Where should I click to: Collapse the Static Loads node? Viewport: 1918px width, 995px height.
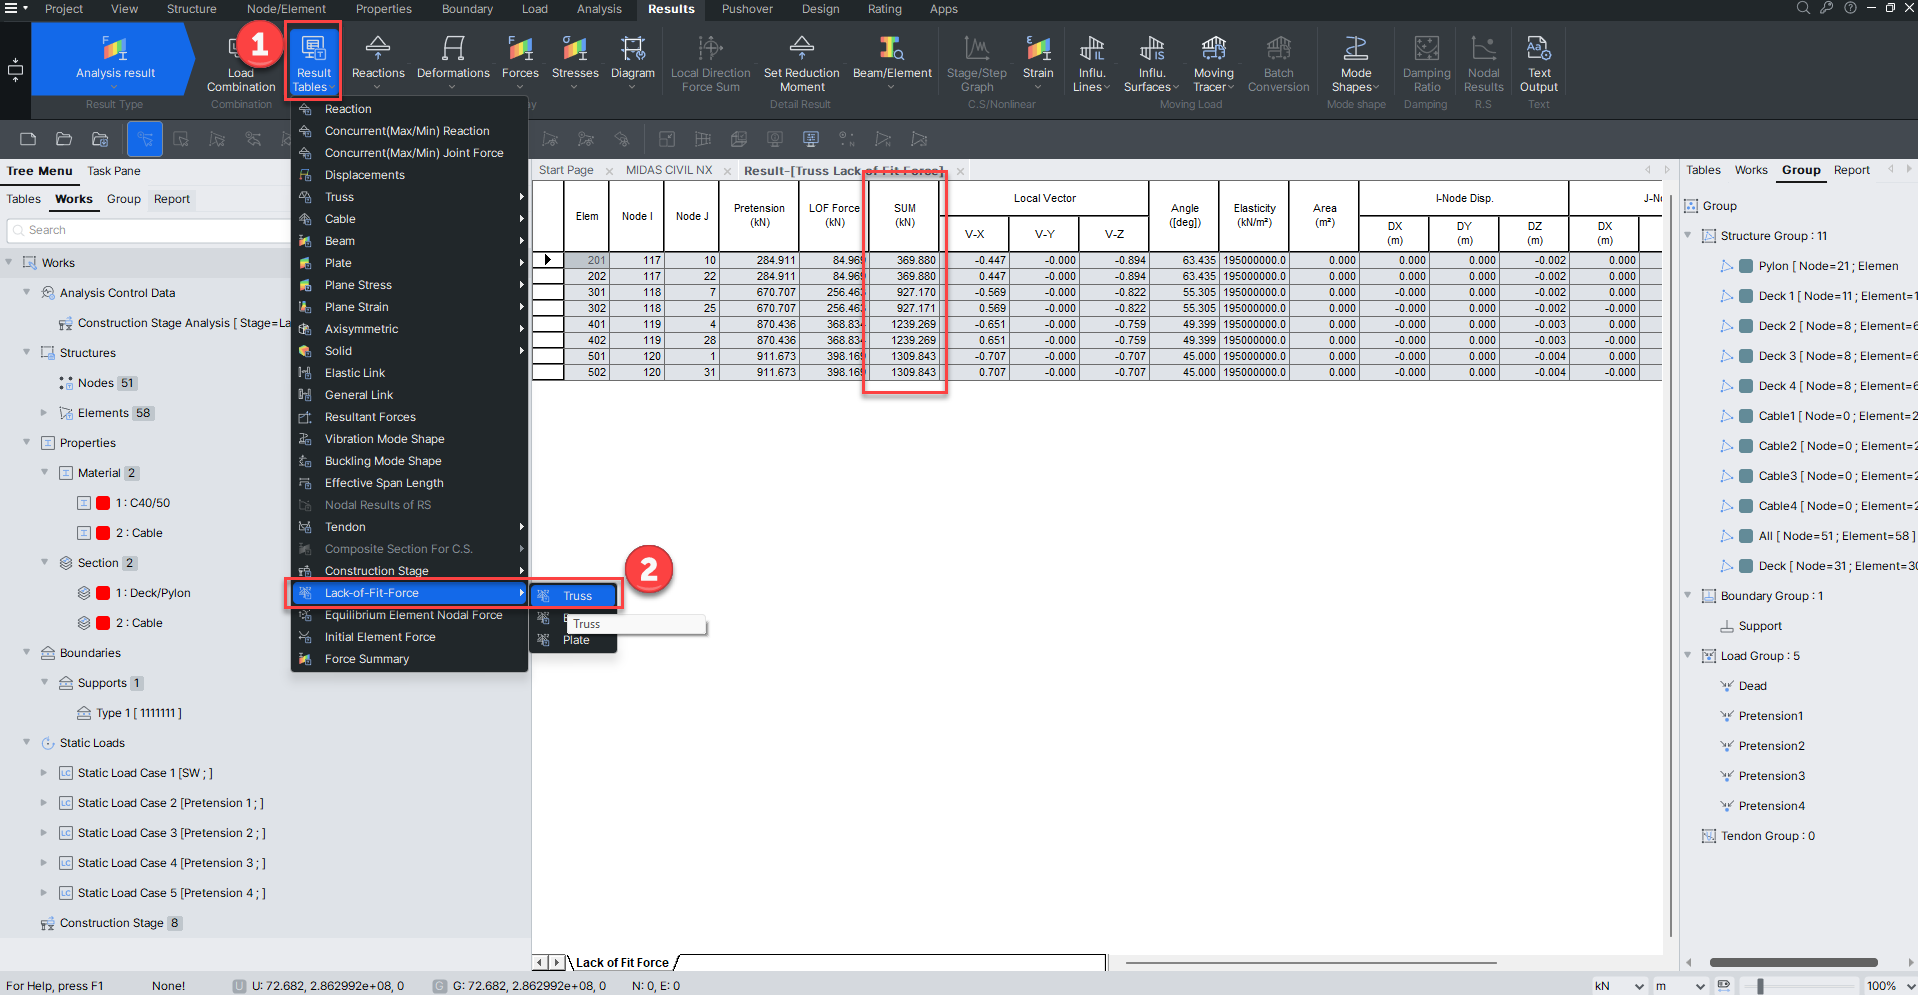click(x=27, y=742)
